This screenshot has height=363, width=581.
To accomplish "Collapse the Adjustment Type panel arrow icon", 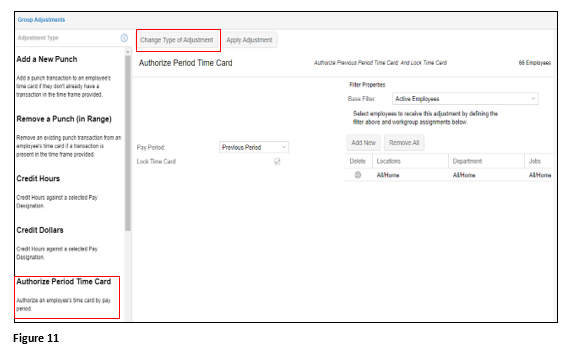I will 124,38.
